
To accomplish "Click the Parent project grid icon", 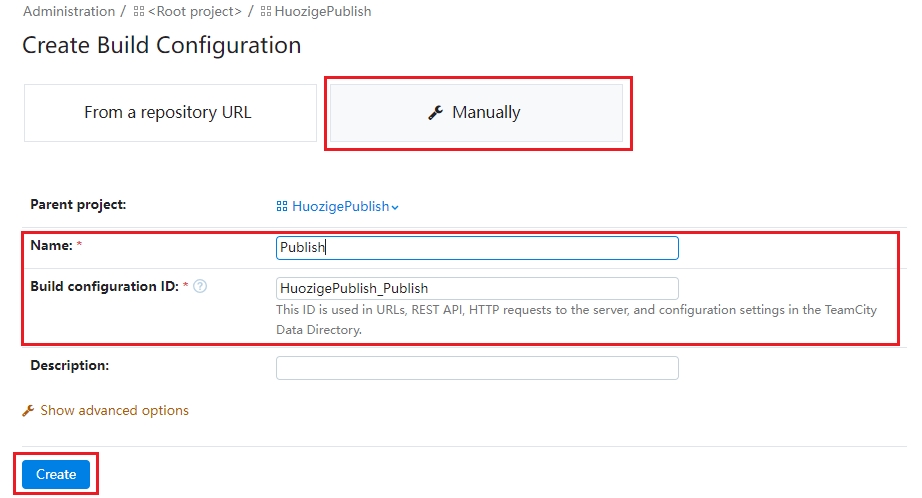I will (x=282, y=207).
